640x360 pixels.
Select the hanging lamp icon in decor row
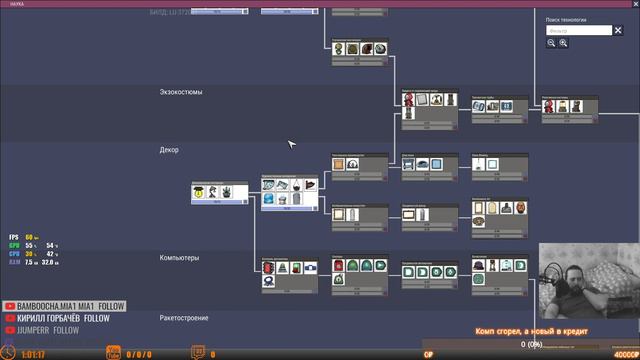[x=478, y=164]
